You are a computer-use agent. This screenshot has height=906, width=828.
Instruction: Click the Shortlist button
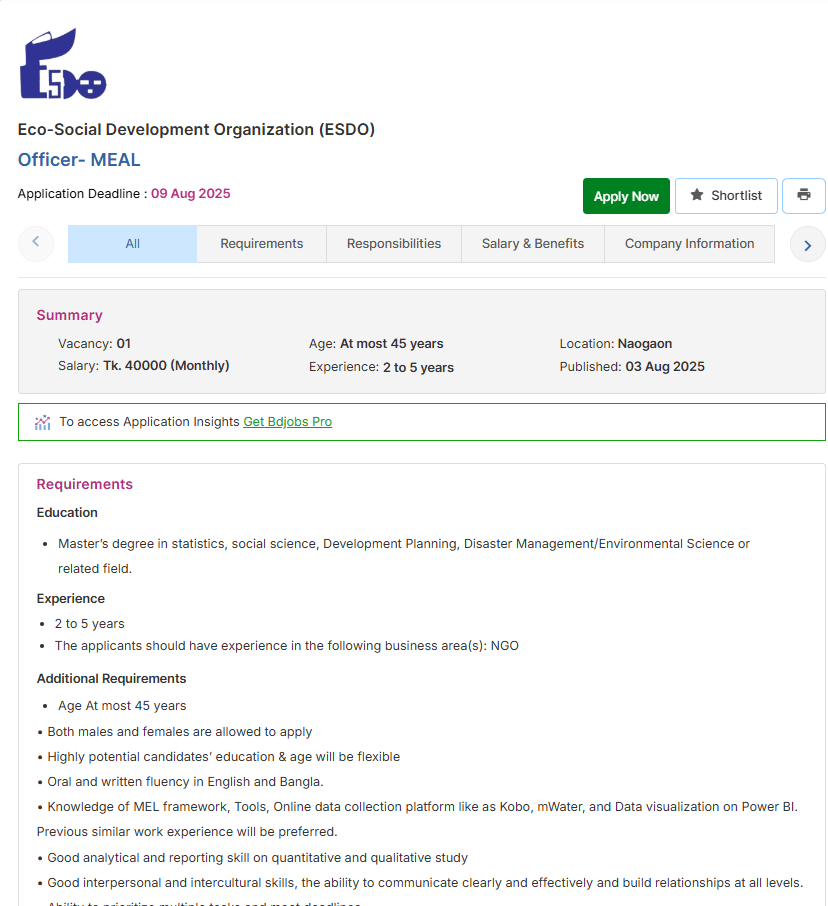(726, 196)
